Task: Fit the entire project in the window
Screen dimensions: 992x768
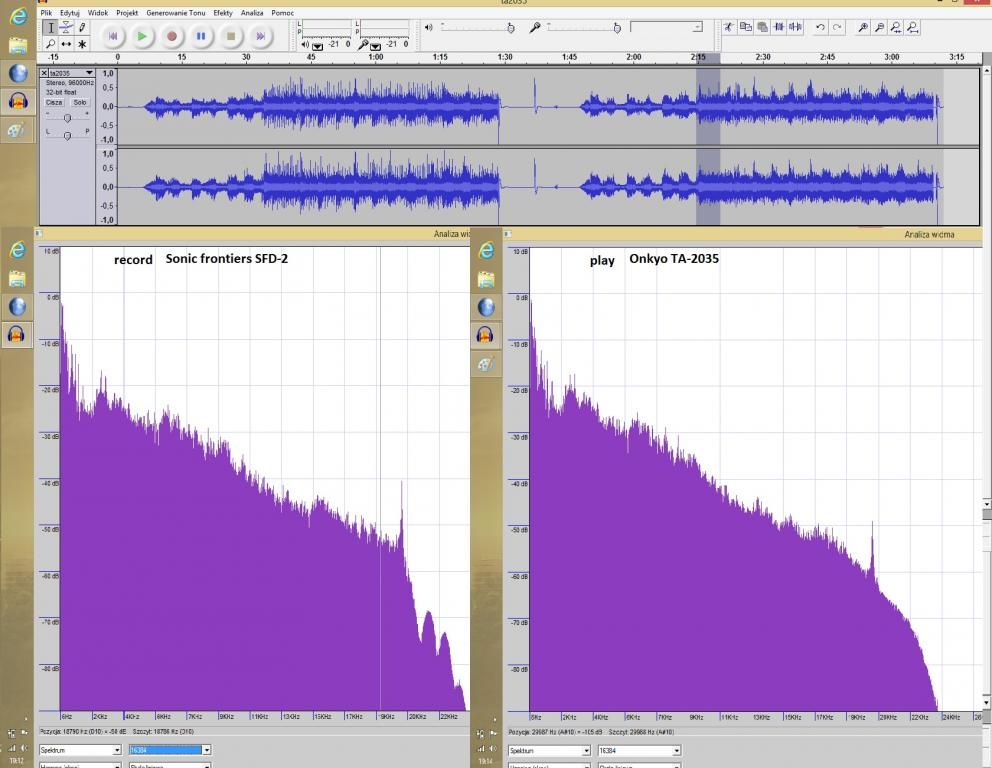Action: coord(912,27)
